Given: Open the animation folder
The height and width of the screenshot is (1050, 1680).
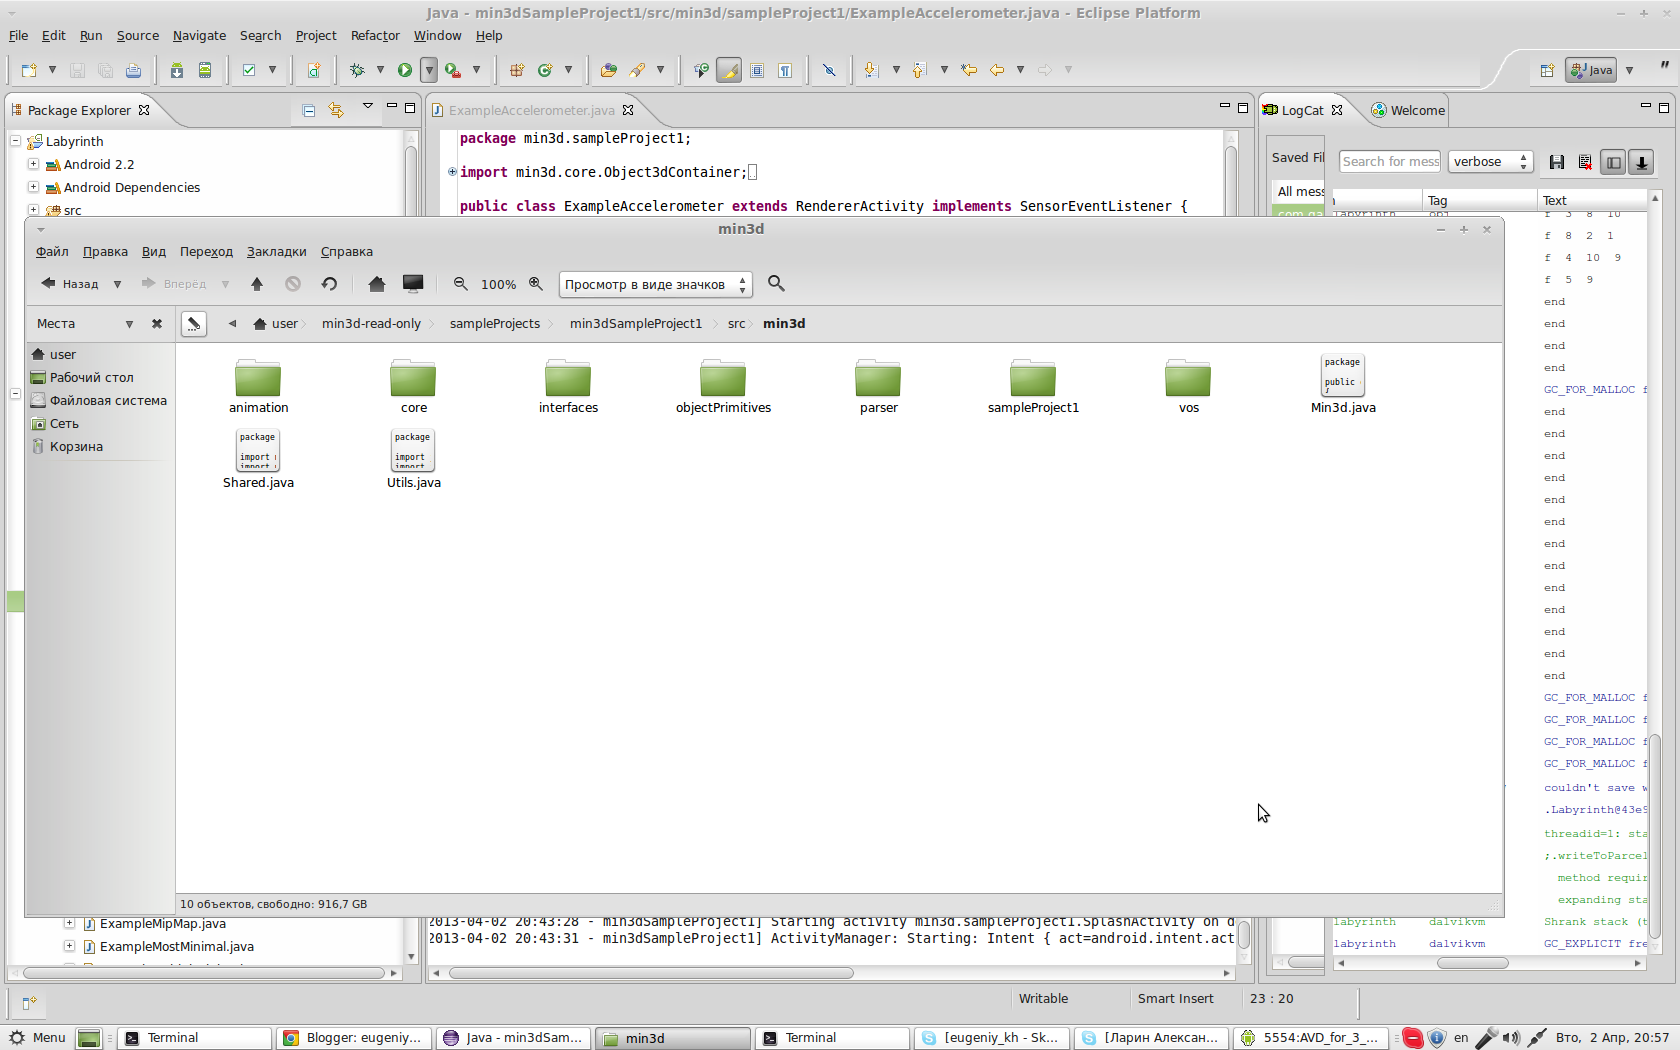Looking at the screenshot, I should [258, 379].
